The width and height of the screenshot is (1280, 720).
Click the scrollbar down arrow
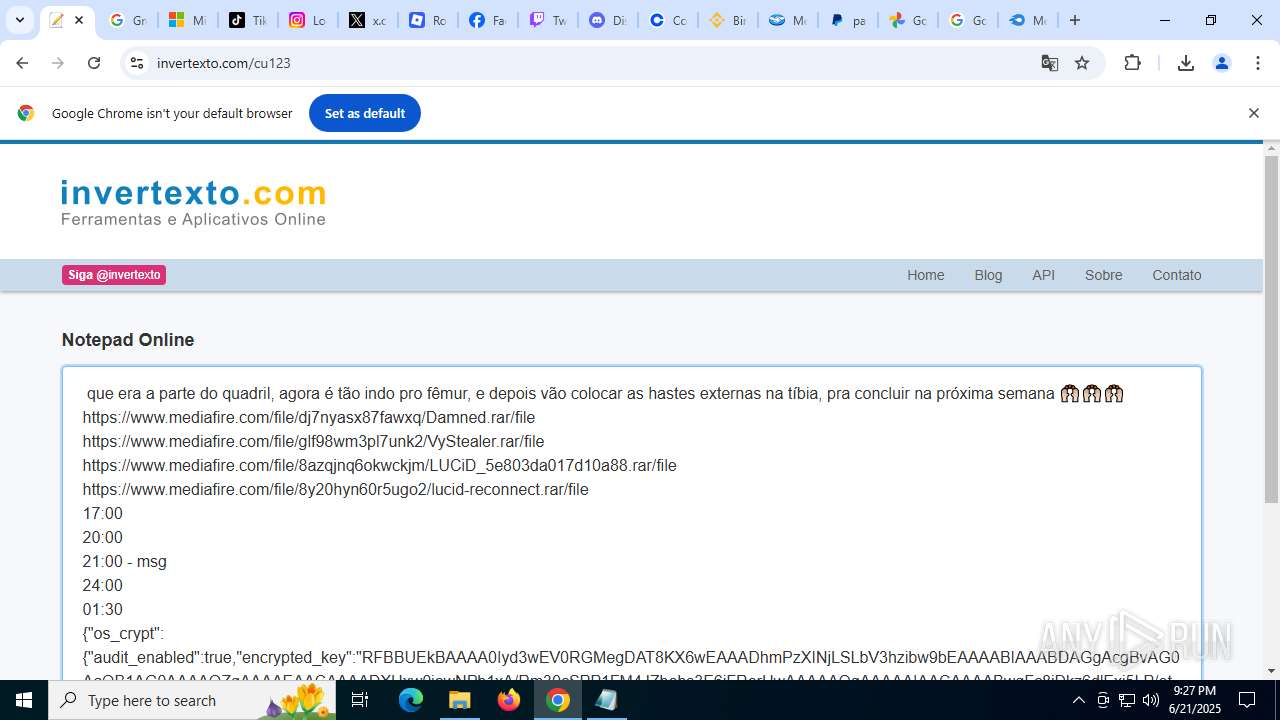1271,671
